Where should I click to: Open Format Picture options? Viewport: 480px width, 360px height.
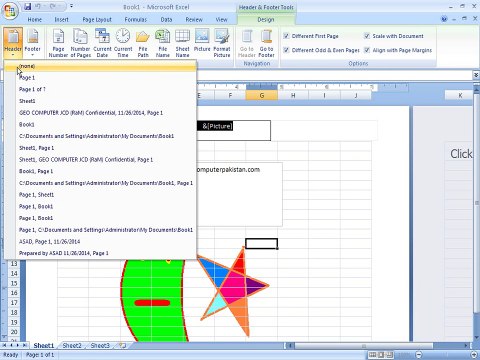(222, 43)
